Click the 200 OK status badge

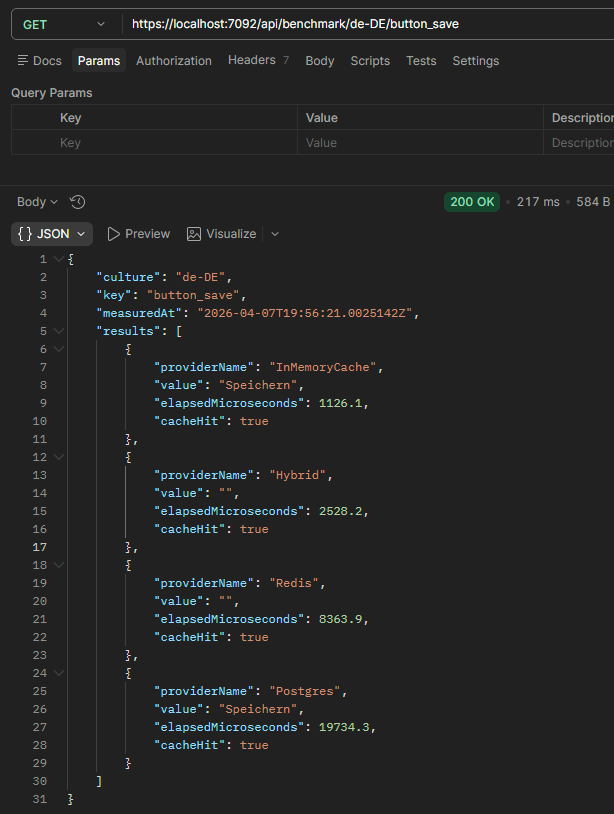click(473, 202)
